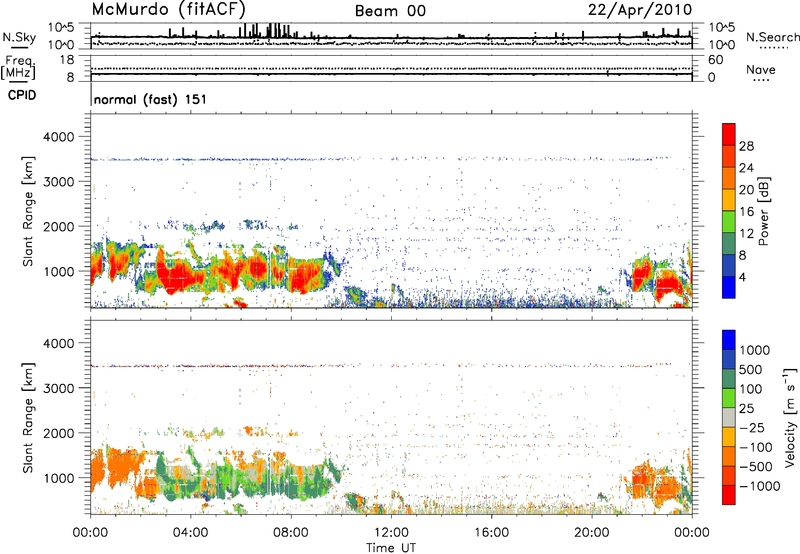800x554 pixels.
Task: Click the 'normal (fast) 151' mode text
Action: coord(151,99)
